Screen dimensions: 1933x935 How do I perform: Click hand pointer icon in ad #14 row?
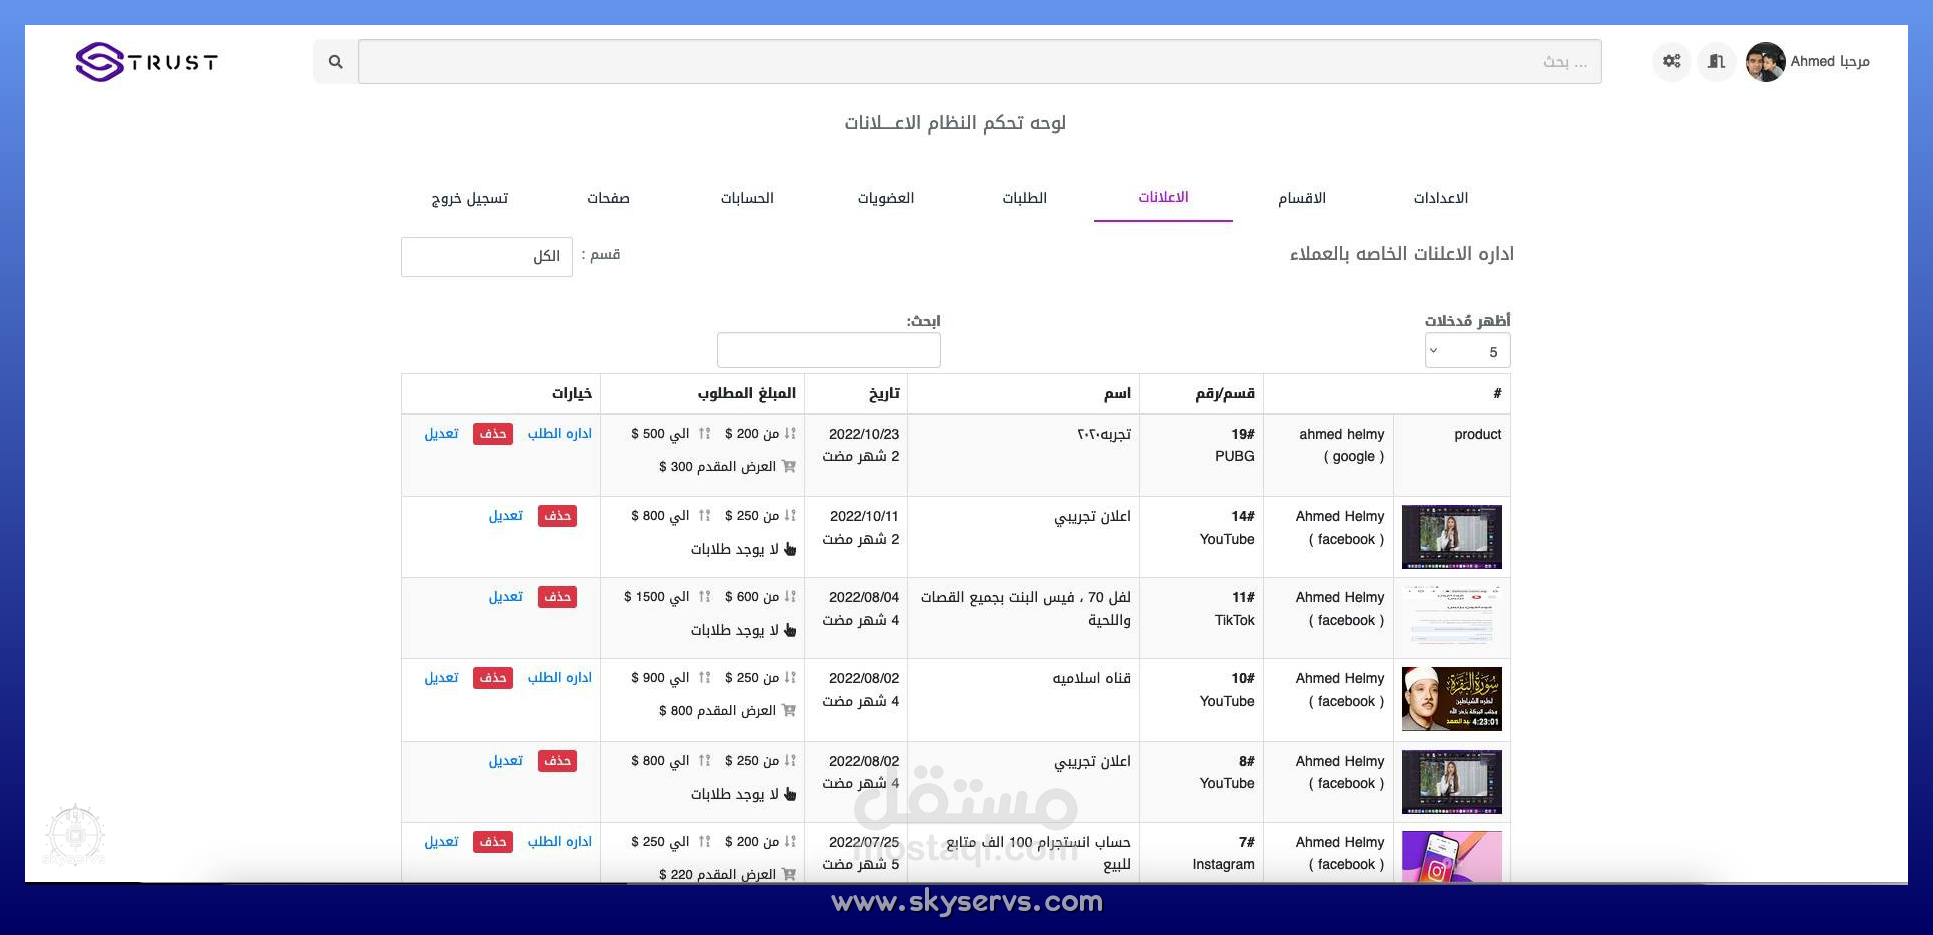790,549
